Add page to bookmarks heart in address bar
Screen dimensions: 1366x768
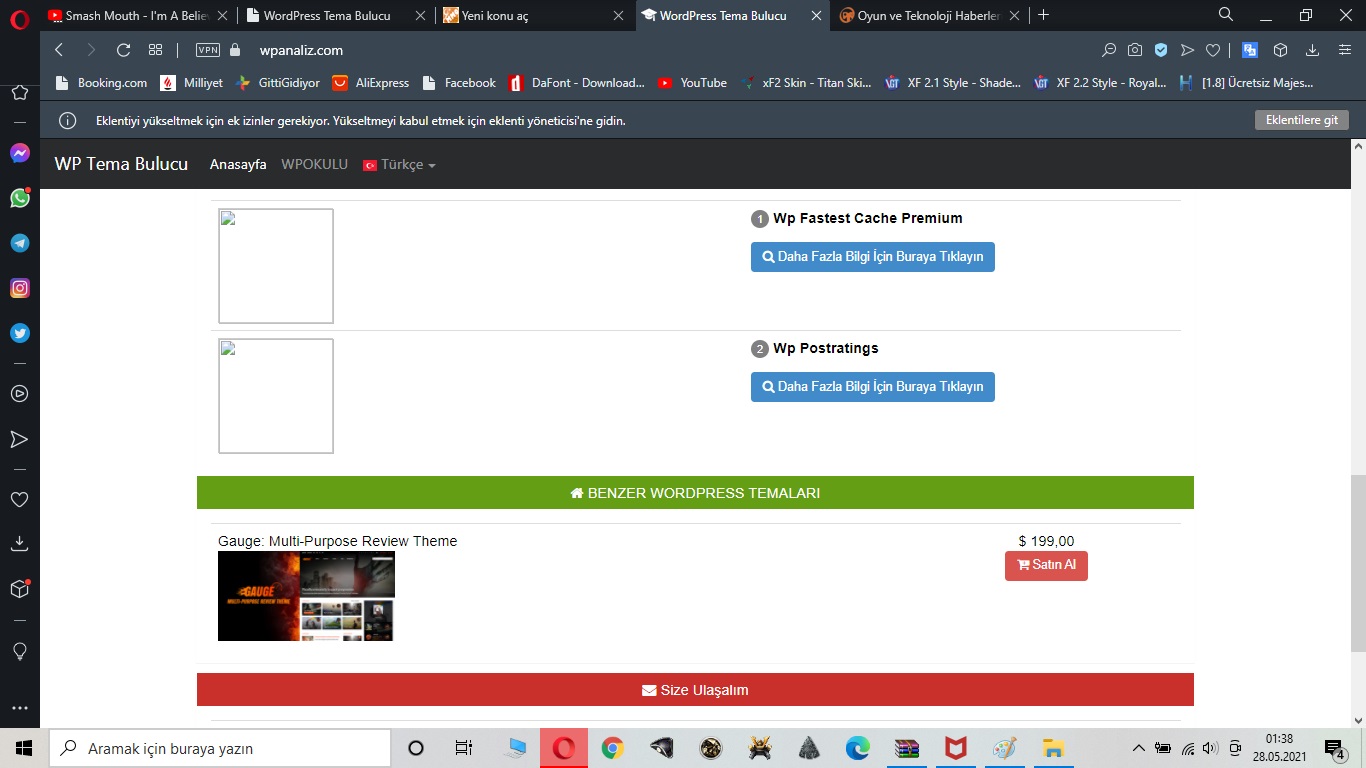[1213, 50]
